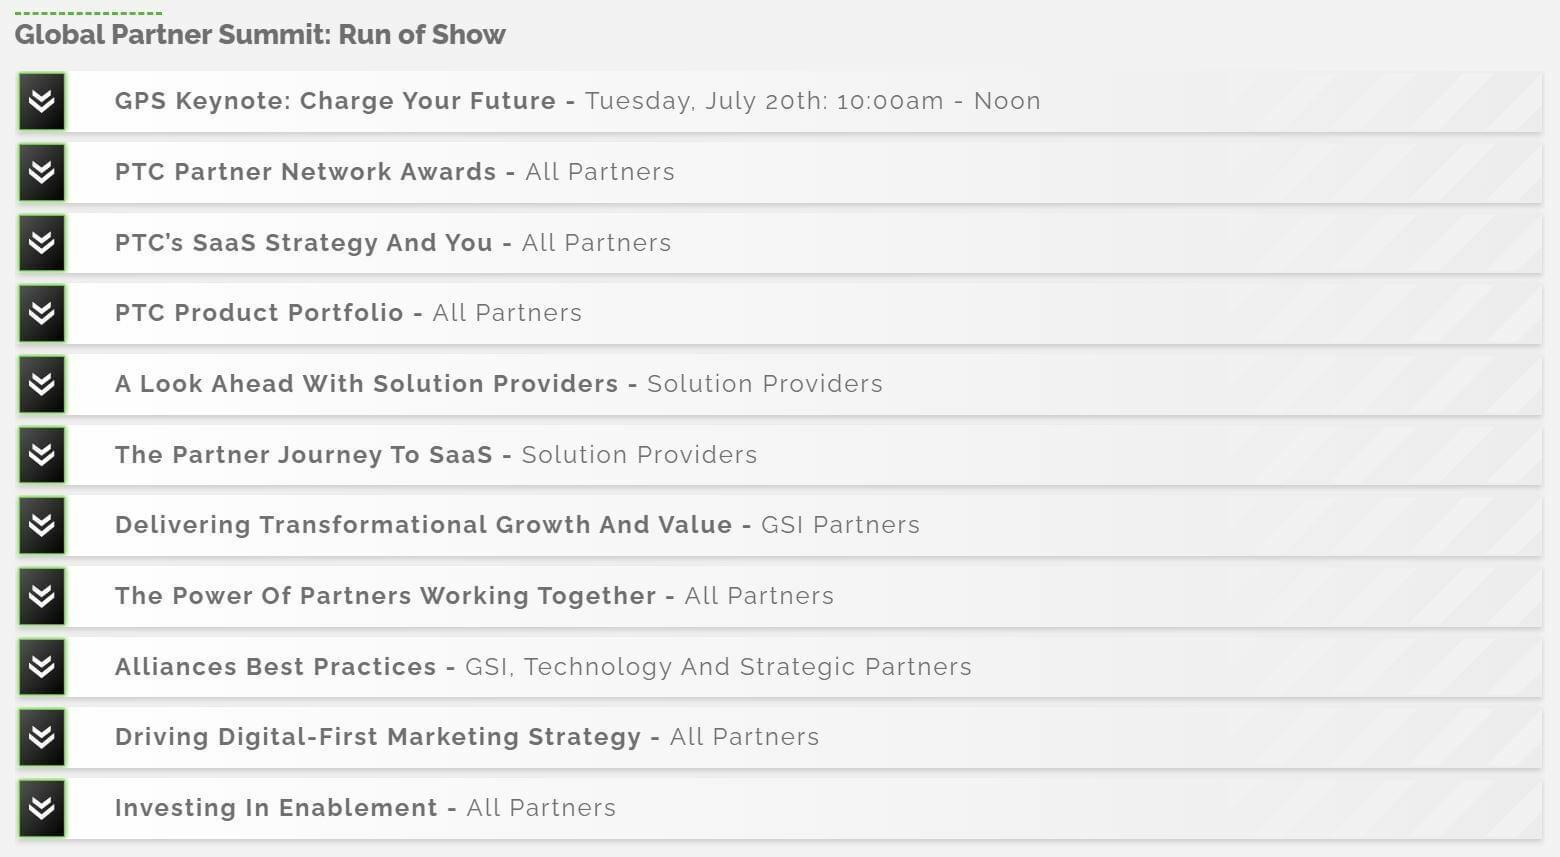Expand icon beside Delivering Transformational Growth
Image resolution: width=1560 pixels, height=857 pixels.
(x=41, y=525)
